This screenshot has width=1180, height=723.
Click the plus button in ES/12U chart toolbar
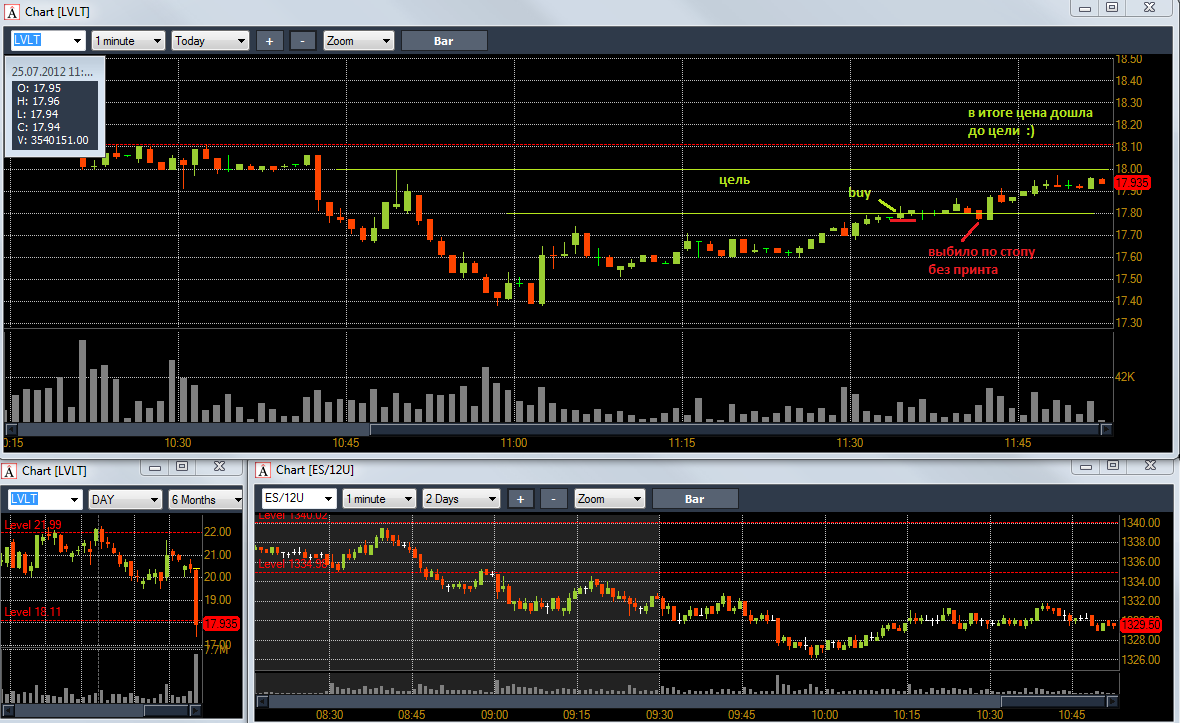pos(520,499)
